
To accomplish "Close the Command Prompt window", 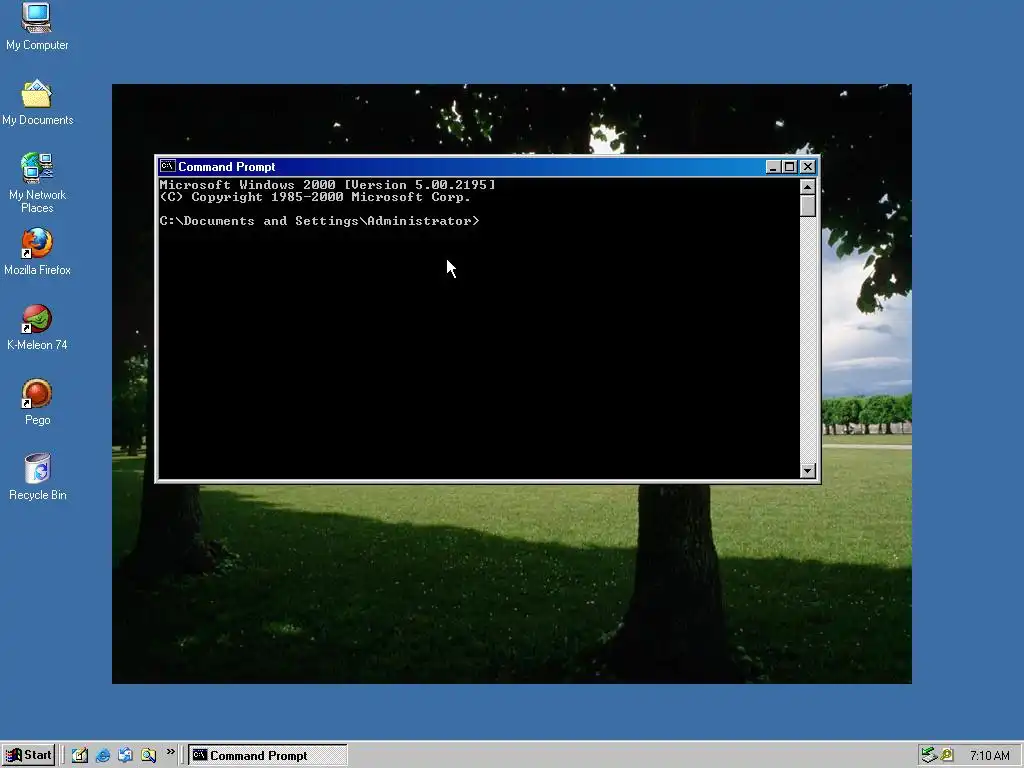I will coord(808,167).
